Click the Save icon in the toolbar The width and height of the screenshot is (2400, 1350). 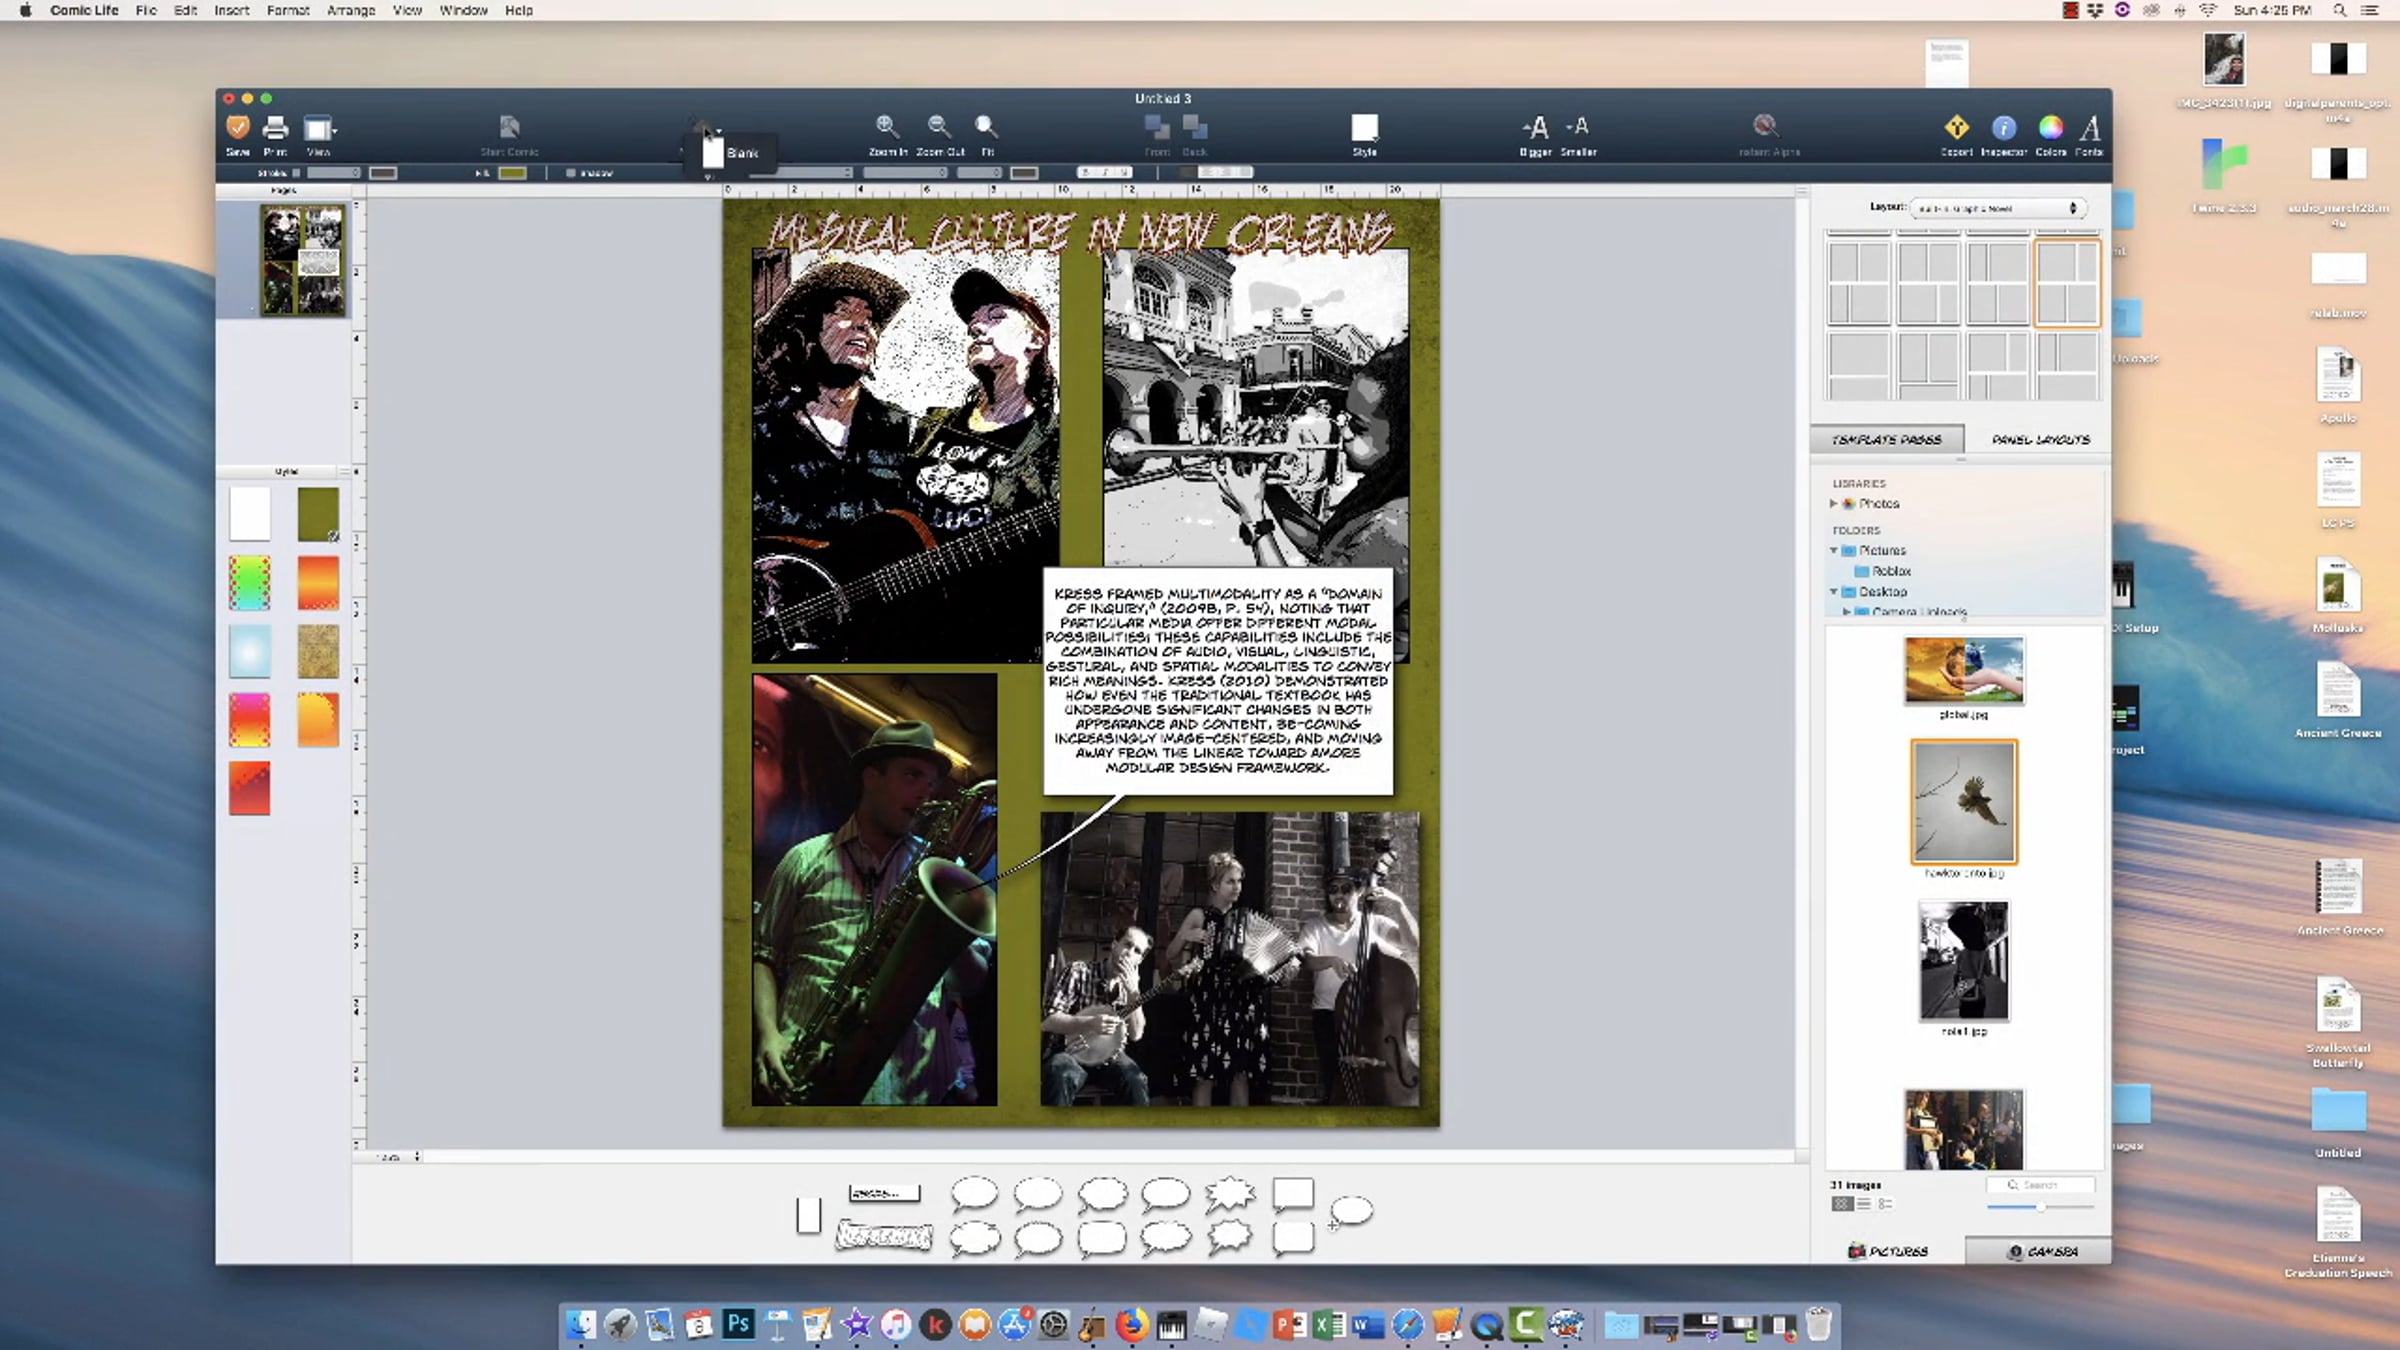point(238,128)
